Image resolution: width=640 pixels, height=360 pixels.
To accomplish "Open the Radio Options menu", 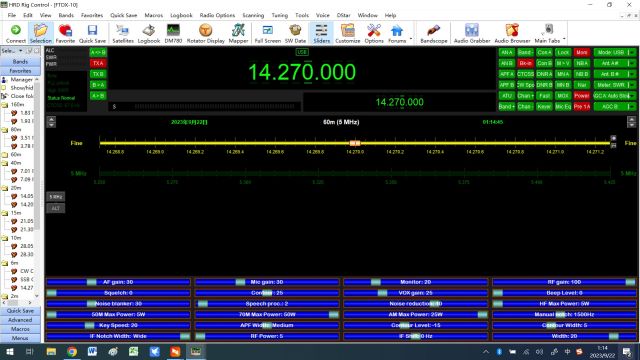I will (x=217, y=15).
